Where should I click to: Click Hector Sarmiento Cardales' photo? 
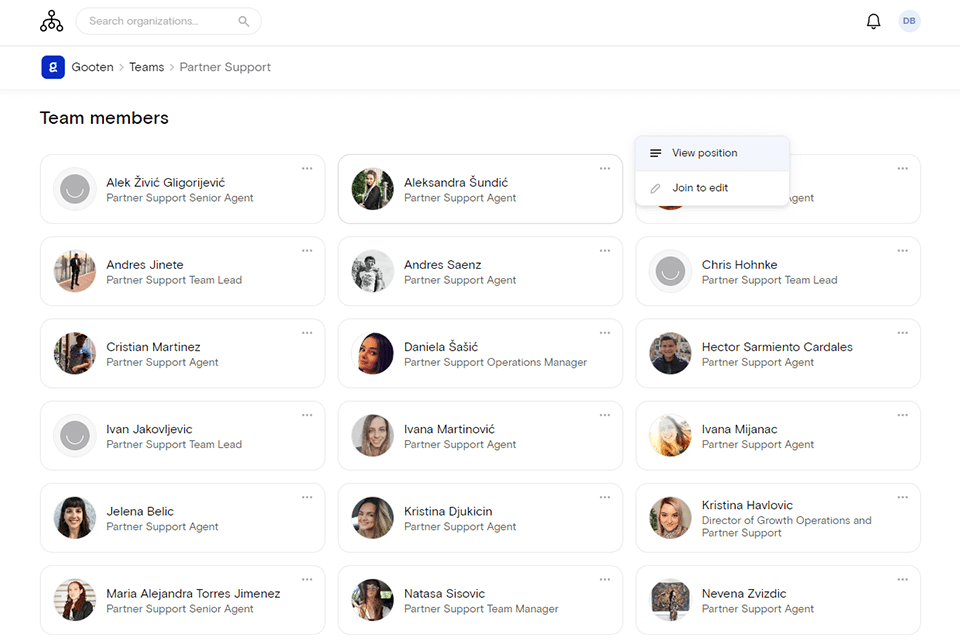(x=670, y=353)
